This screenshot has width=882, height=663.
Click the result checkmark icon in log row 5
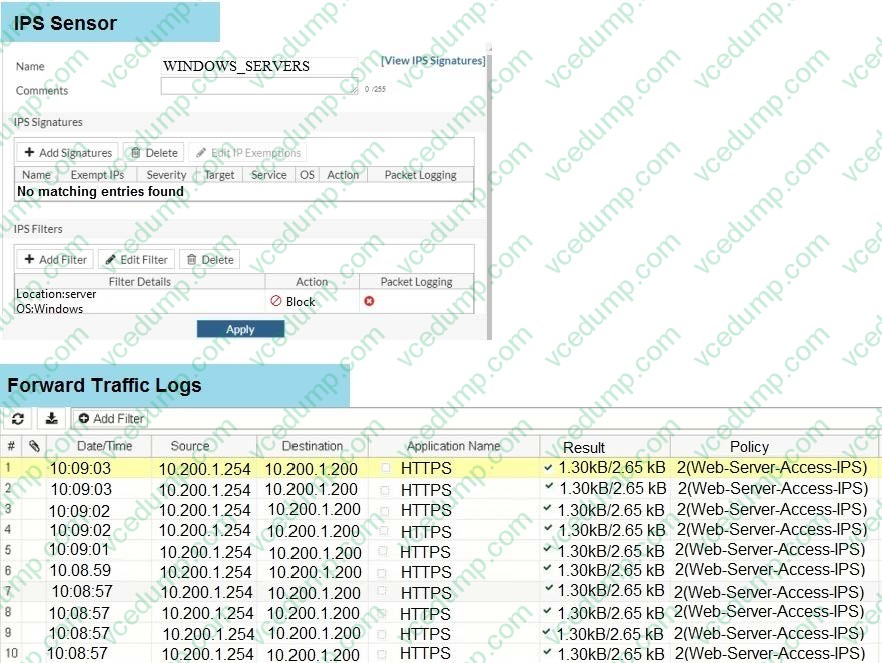[x=548, y=549]
